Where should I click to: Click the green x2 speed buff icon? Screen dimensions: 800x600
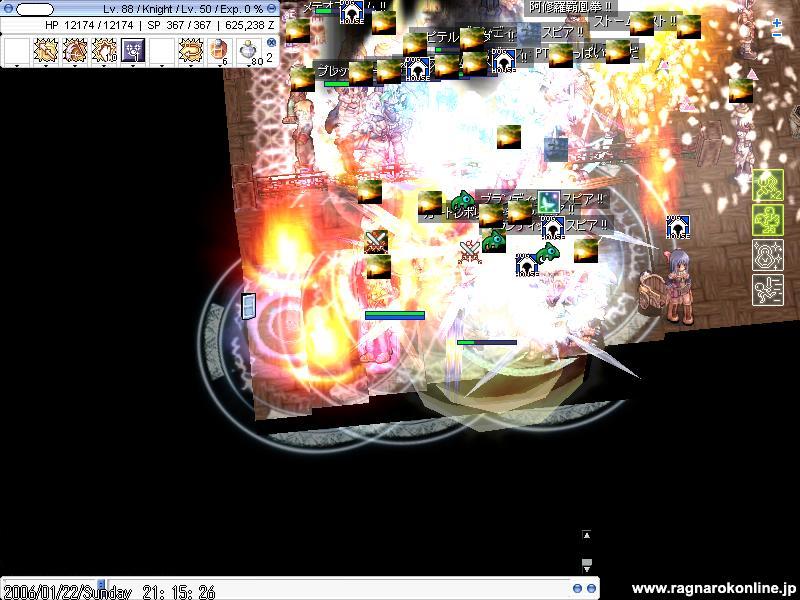click(x=768, y=185)
